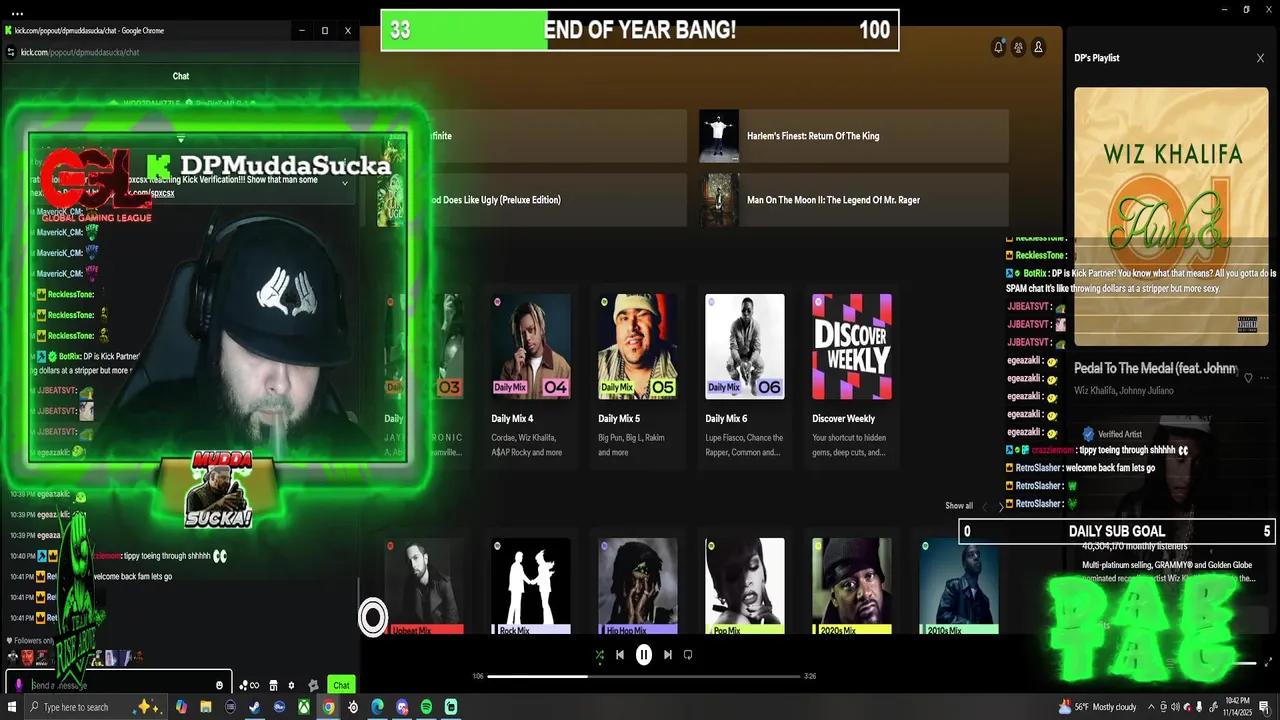Open the Pop Mix card
The height and width of the screenshot is (720, 1280).
click(x=744, y=587)
